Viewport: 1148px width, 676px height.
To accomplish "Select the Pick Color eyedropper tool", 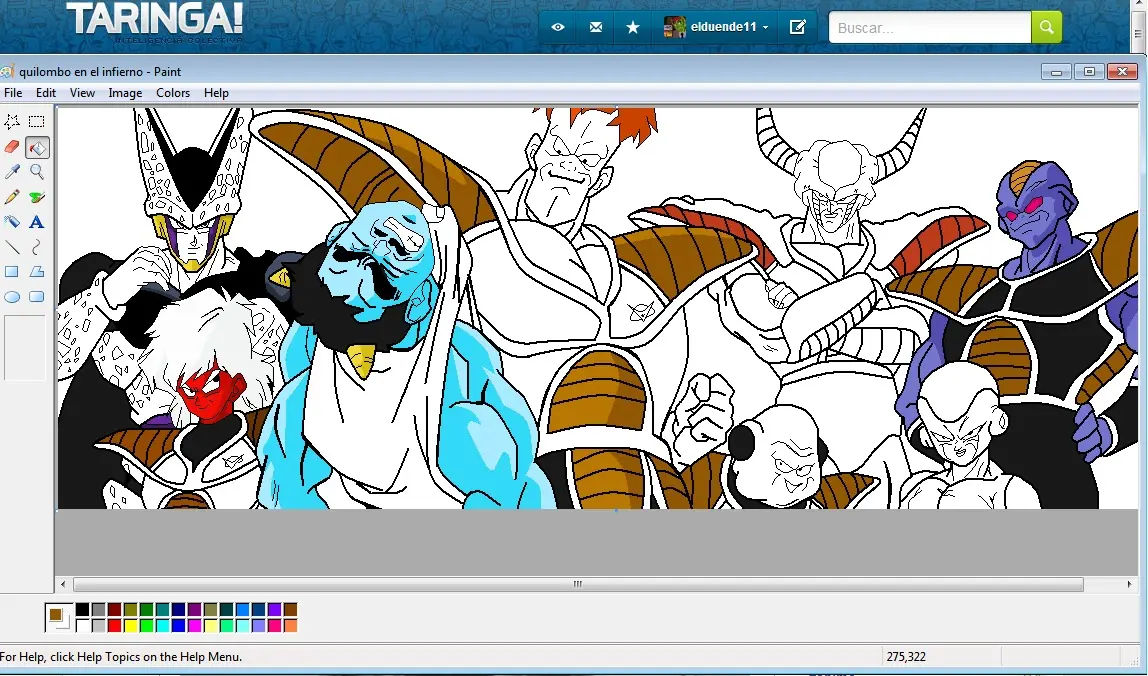I will pyautogui.click(x=12, y=172).
